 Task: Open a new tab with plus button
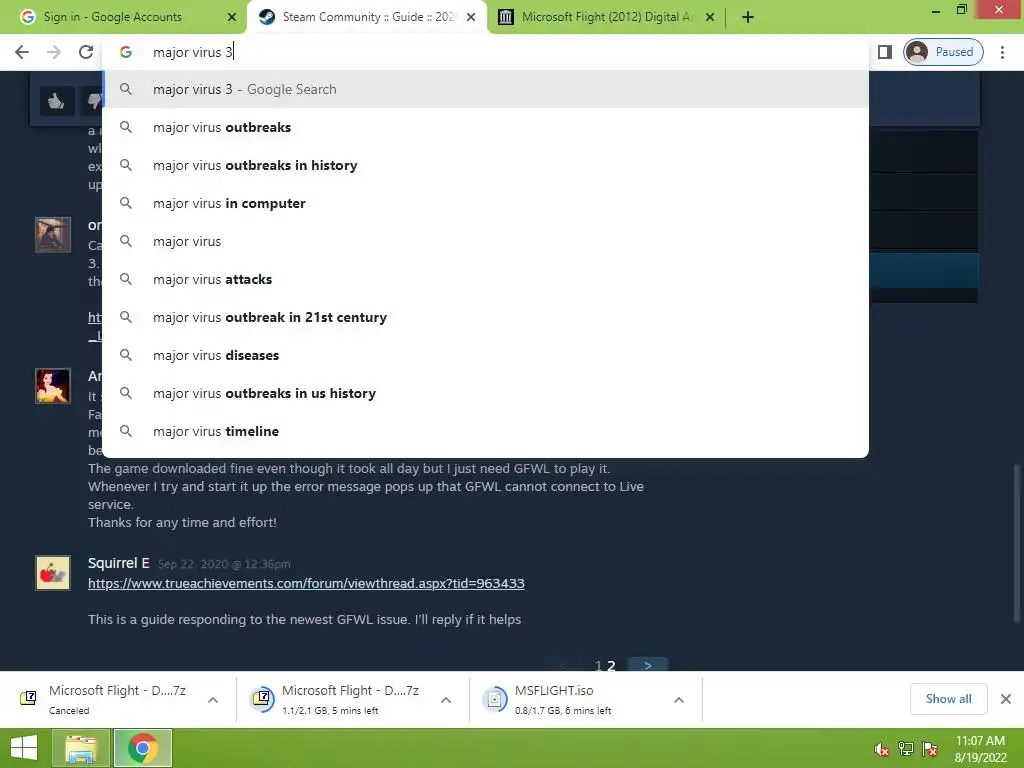tap(748, 17)
